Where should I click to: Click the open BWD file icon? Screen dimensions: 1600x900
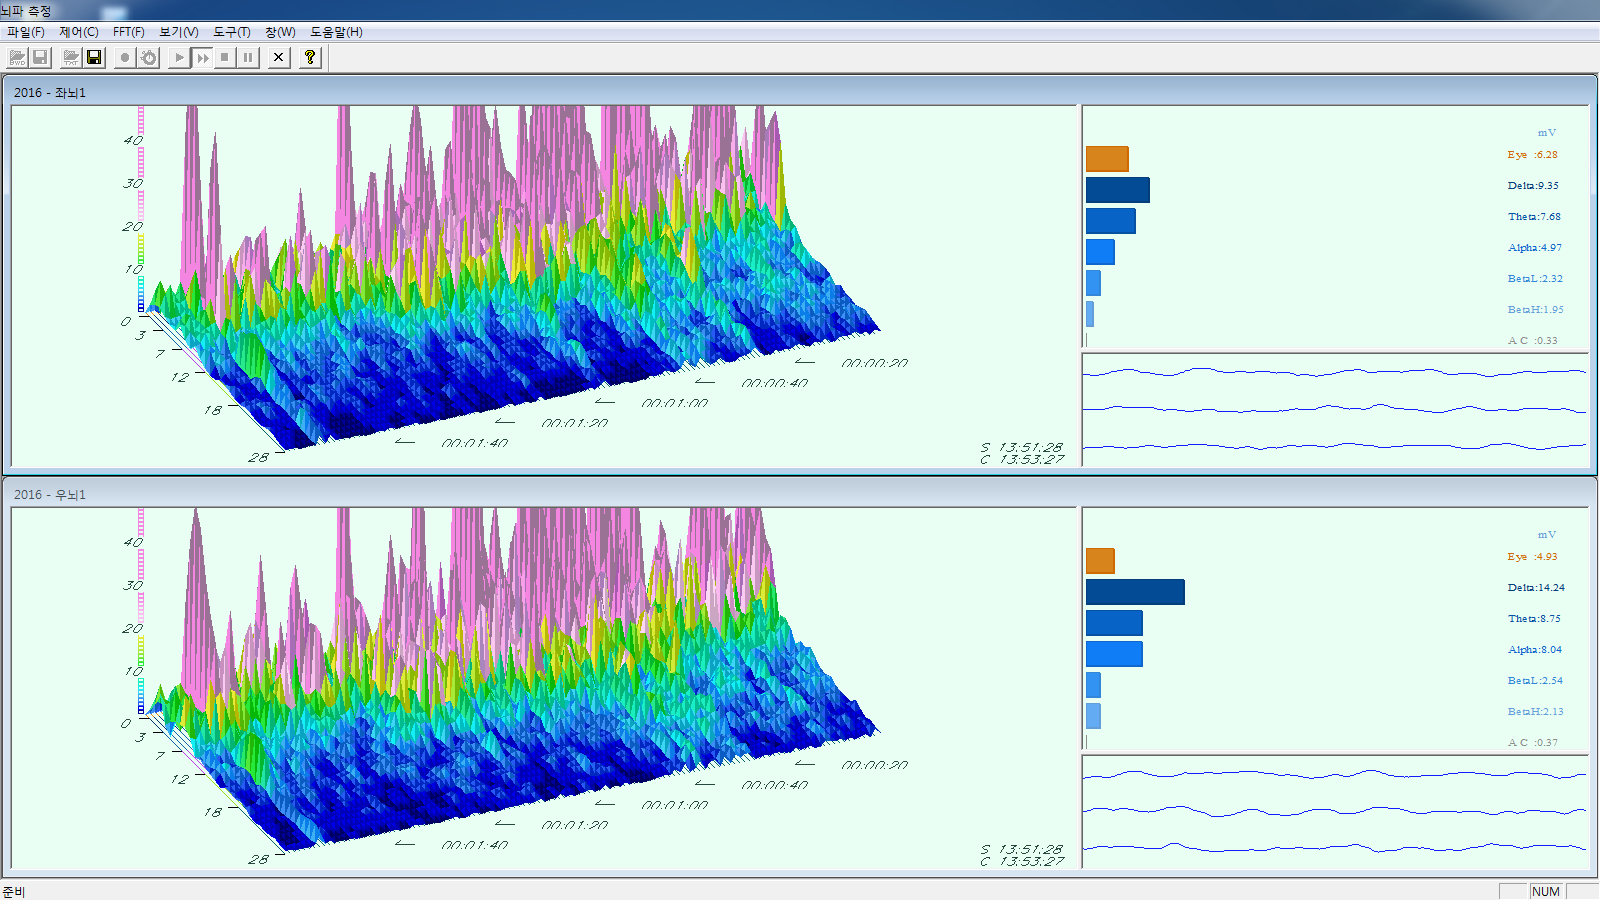click(17, 58)
